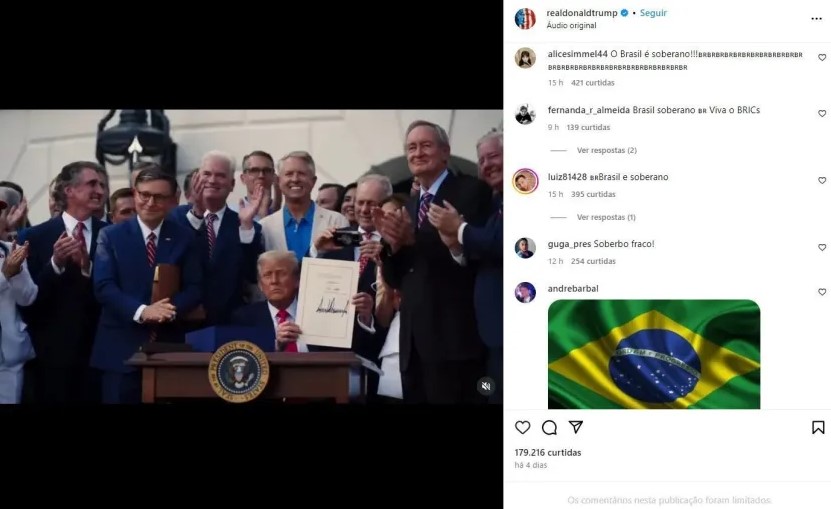Expand Ver respostas (2) under fernanda_r_almeida
The image size is (831, 509).
point(607,151)
